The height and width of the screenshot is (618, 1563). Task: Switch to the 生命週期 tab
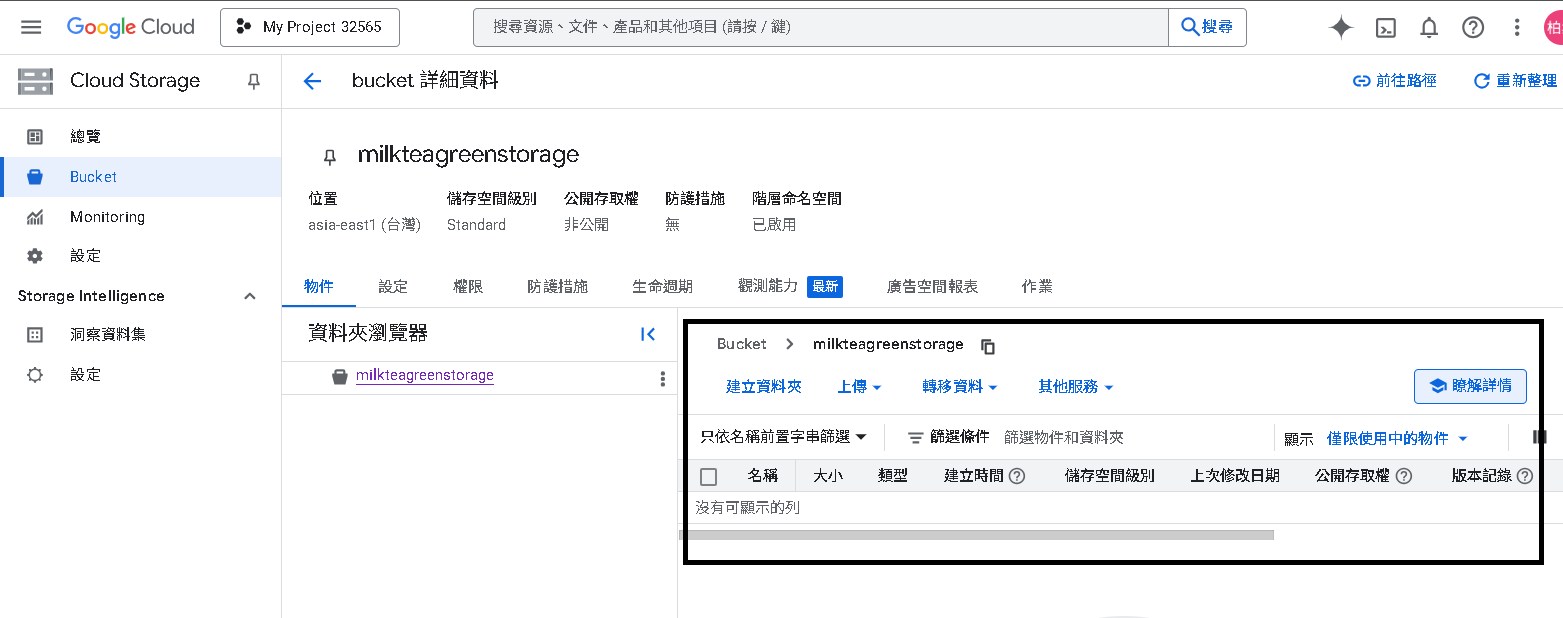coord(662,287)
